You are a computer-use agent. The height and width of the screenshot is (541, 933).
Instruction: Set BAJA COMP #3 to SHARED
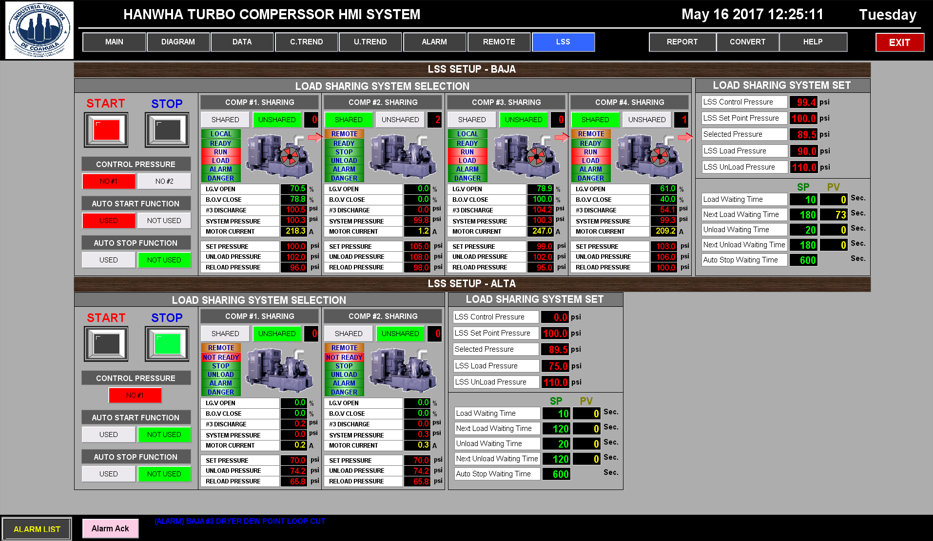[472, 120]
